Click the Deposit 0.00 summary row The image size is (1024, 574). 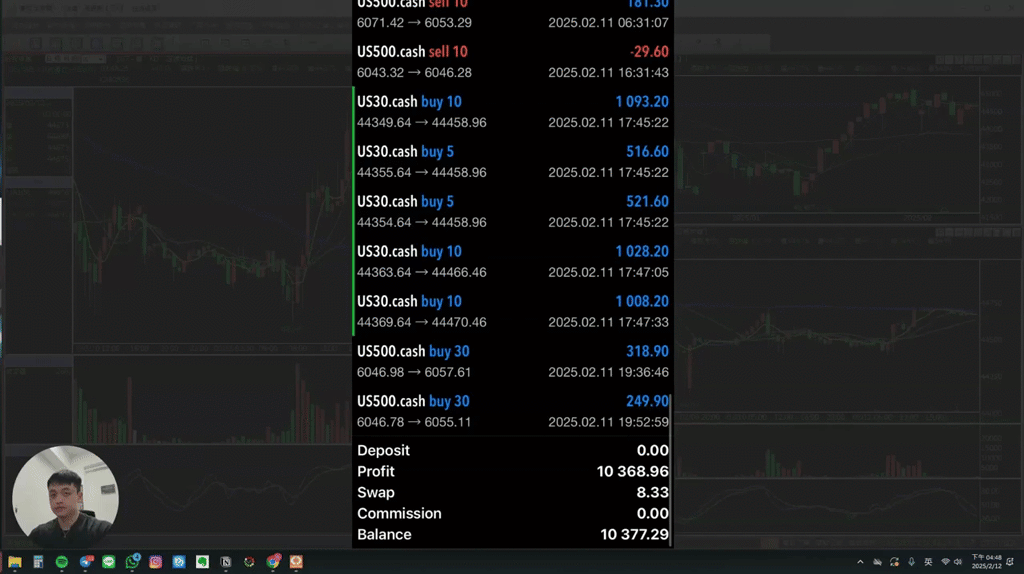click(x=513, y=451)
